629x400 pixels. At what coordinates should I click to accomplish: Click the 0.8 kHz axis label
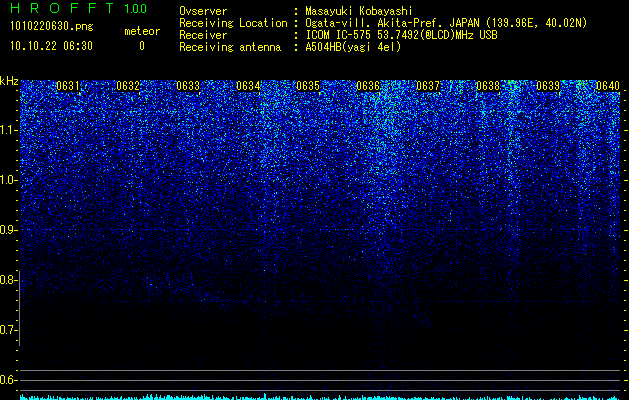[x=8, y=280]
